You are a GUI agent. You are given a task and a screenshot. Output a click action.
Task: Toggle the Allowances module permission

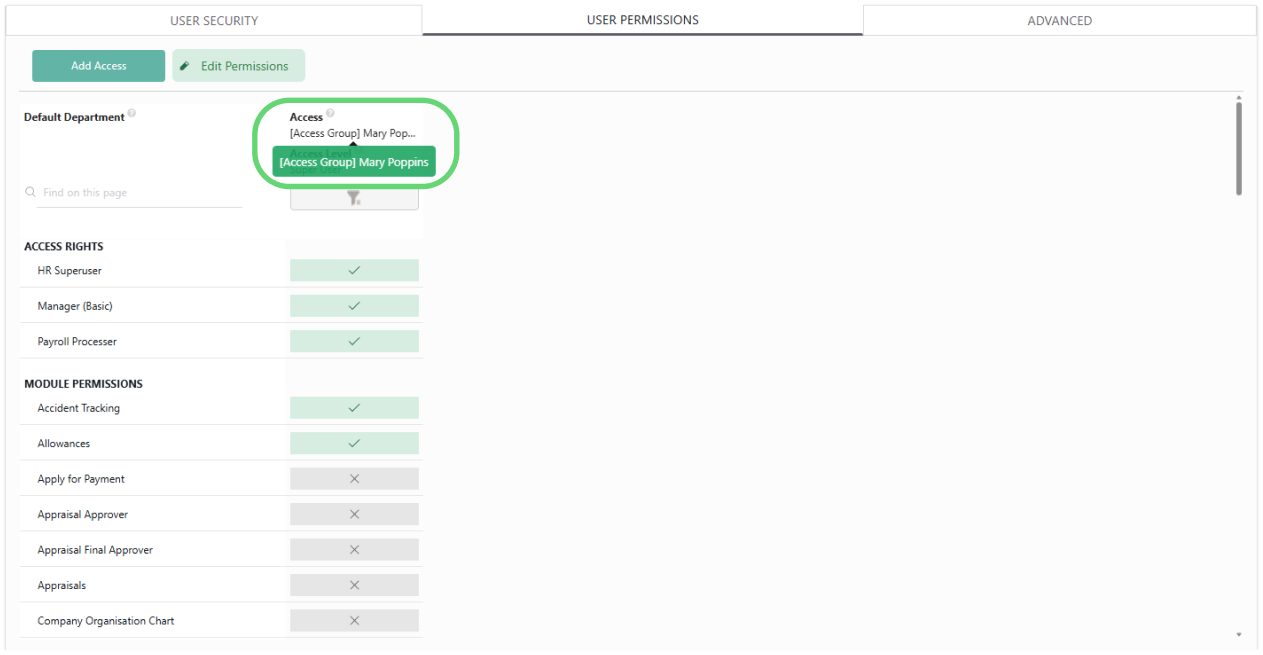354,443
